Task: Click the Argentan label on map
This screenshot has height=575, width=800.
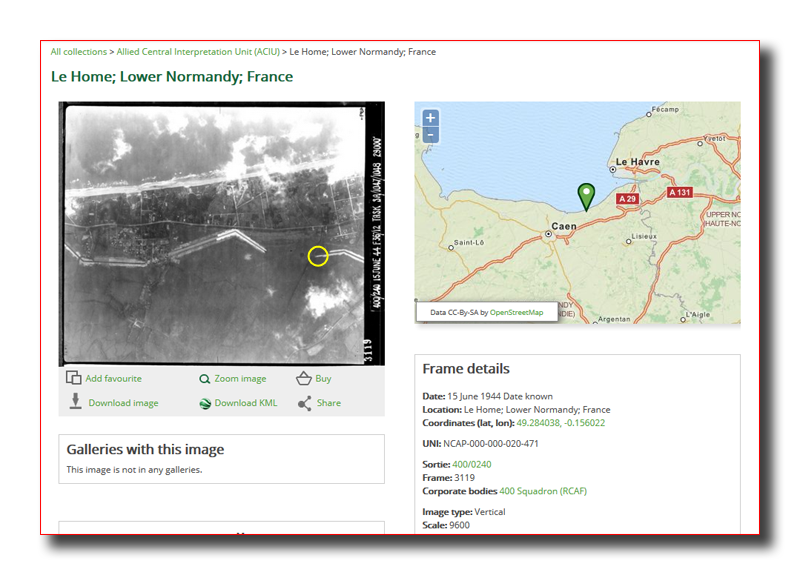Action: pos(614,319)
